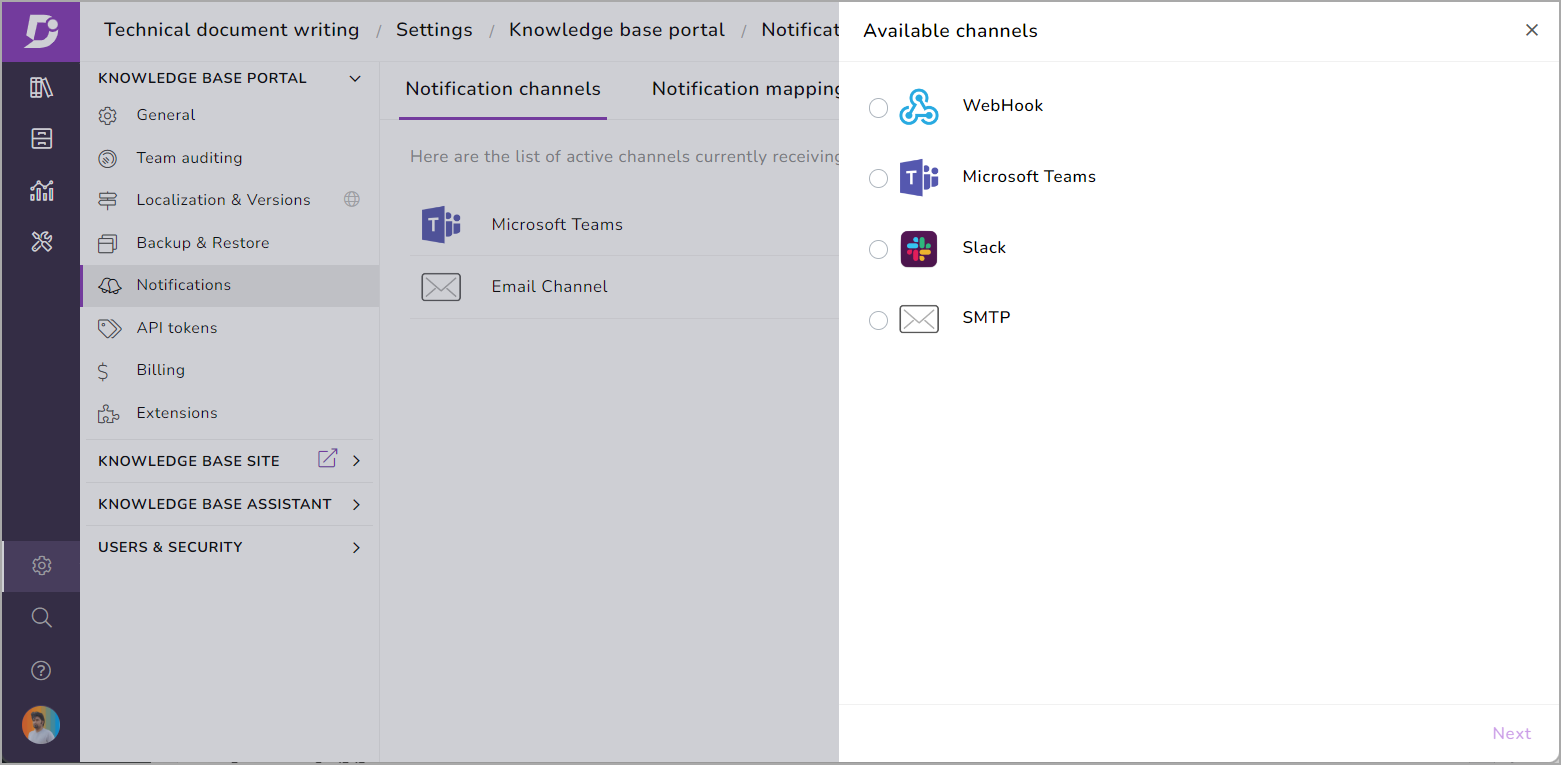
Task: Open knowledge base site external link icon
Action: click(327, 459)
